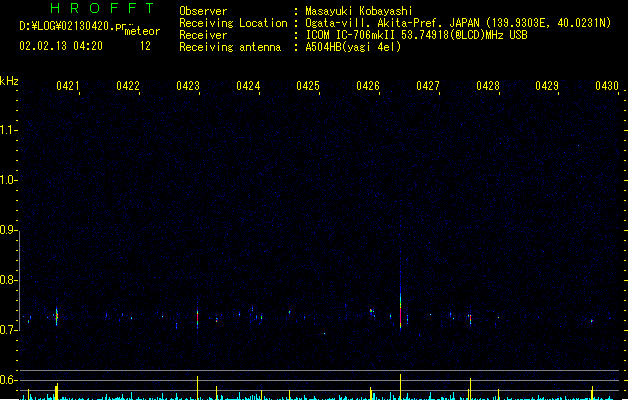Click the 'meteor' label
The height and width of the screenshot is (400, 629).
coord(142,31)
